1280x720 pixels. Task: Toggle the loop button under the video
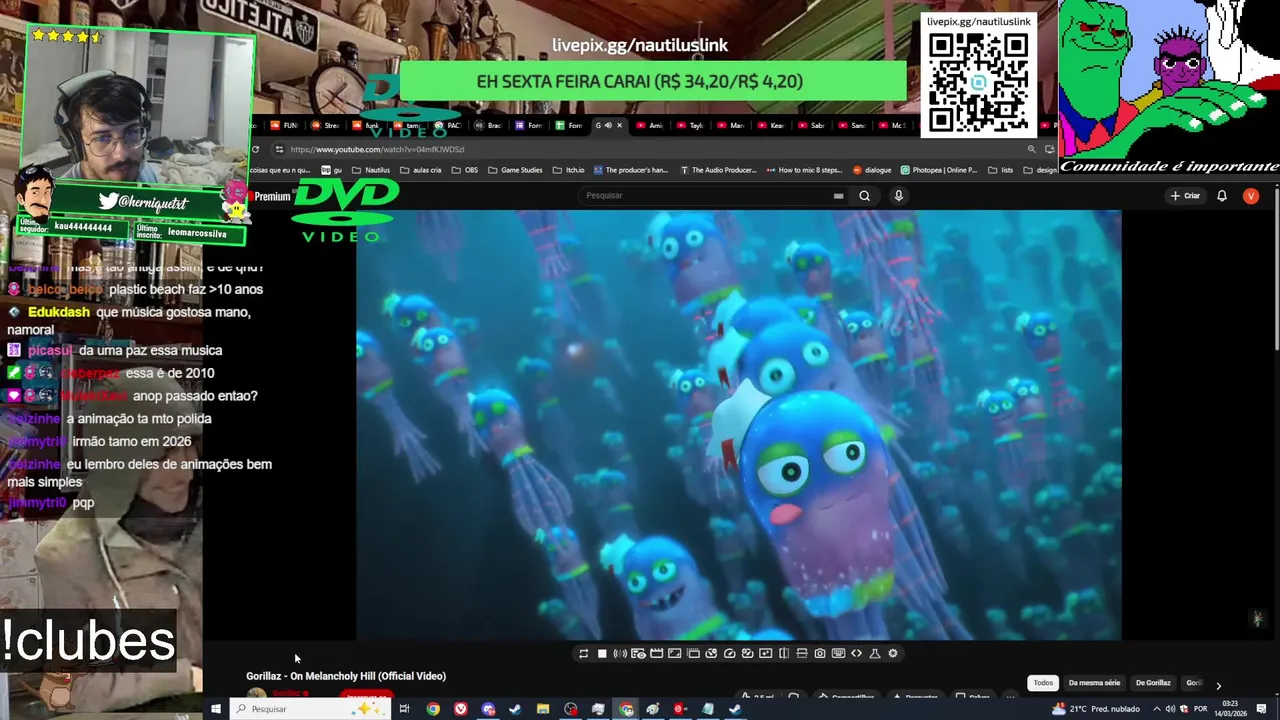click(x=583, y=653)
